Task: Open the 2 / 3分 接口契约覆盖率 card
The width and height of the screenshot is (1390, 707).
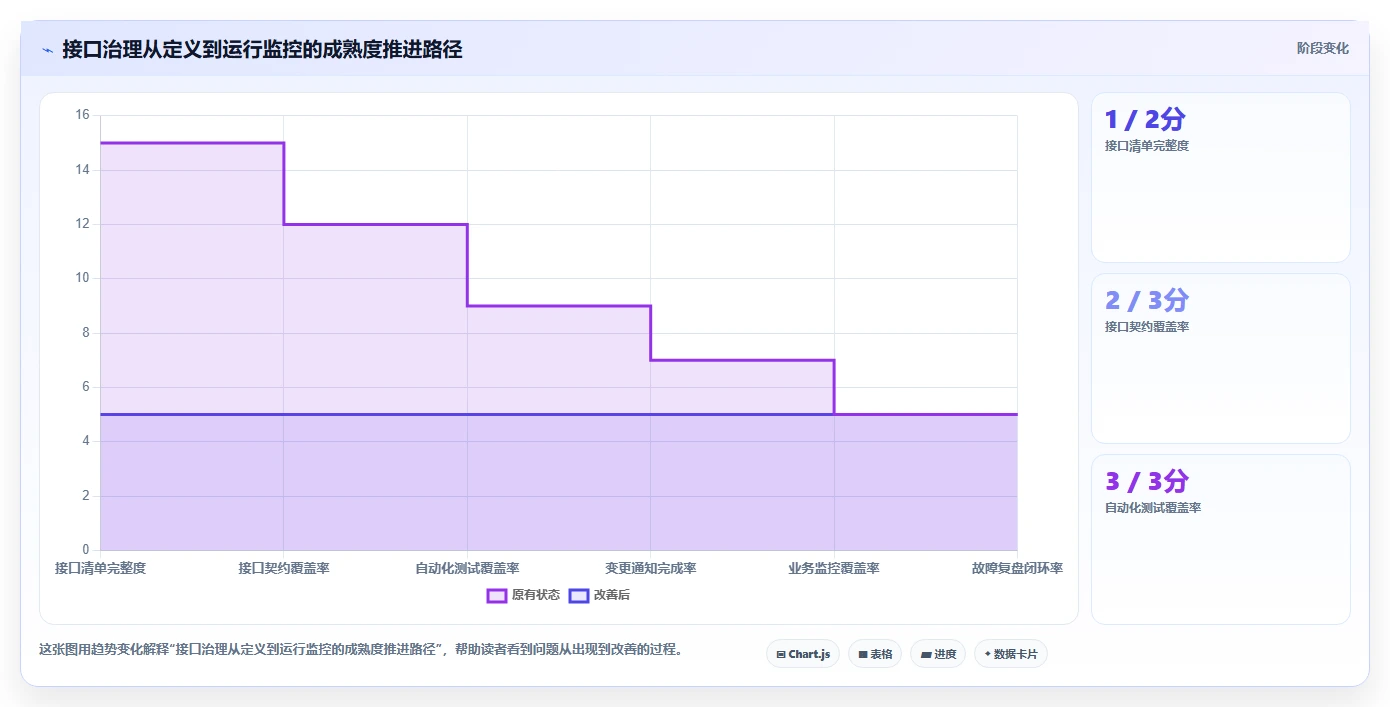Action: pyautogui.click(x=1221, y=358)
